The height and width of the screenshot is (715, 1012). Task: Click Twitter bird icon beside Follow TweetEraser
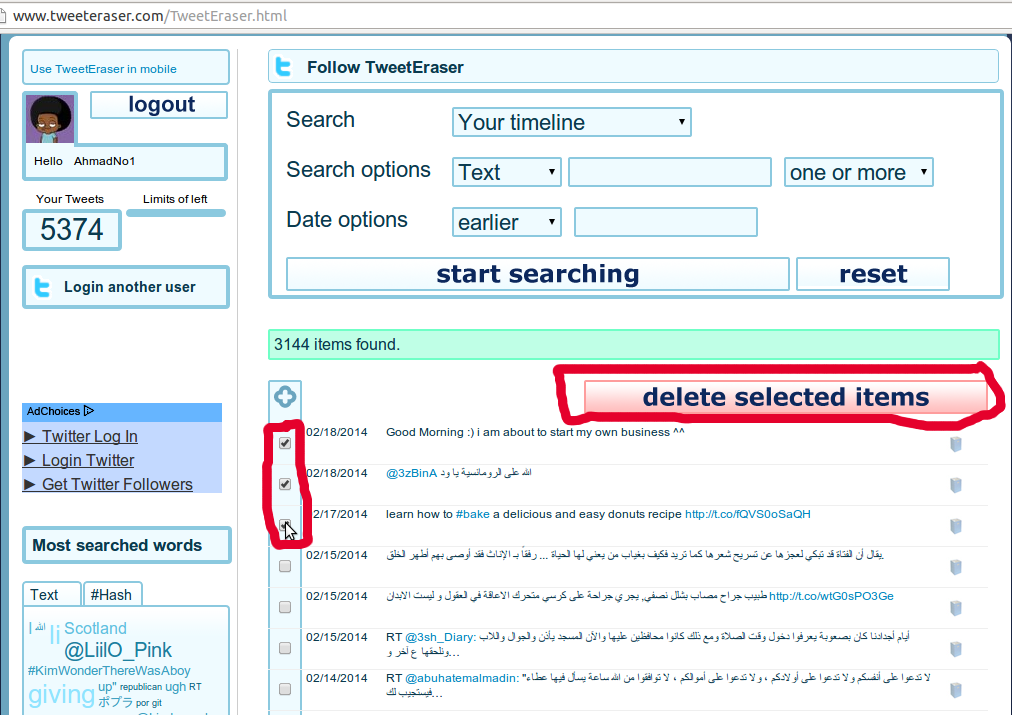[x=284, y=67]
